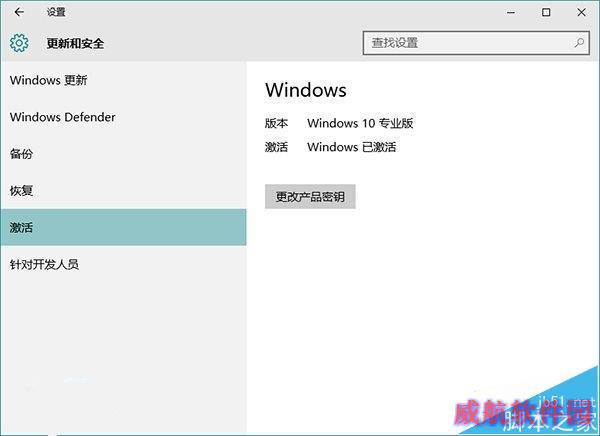Click the search magnifier icon

click(579, 43)
